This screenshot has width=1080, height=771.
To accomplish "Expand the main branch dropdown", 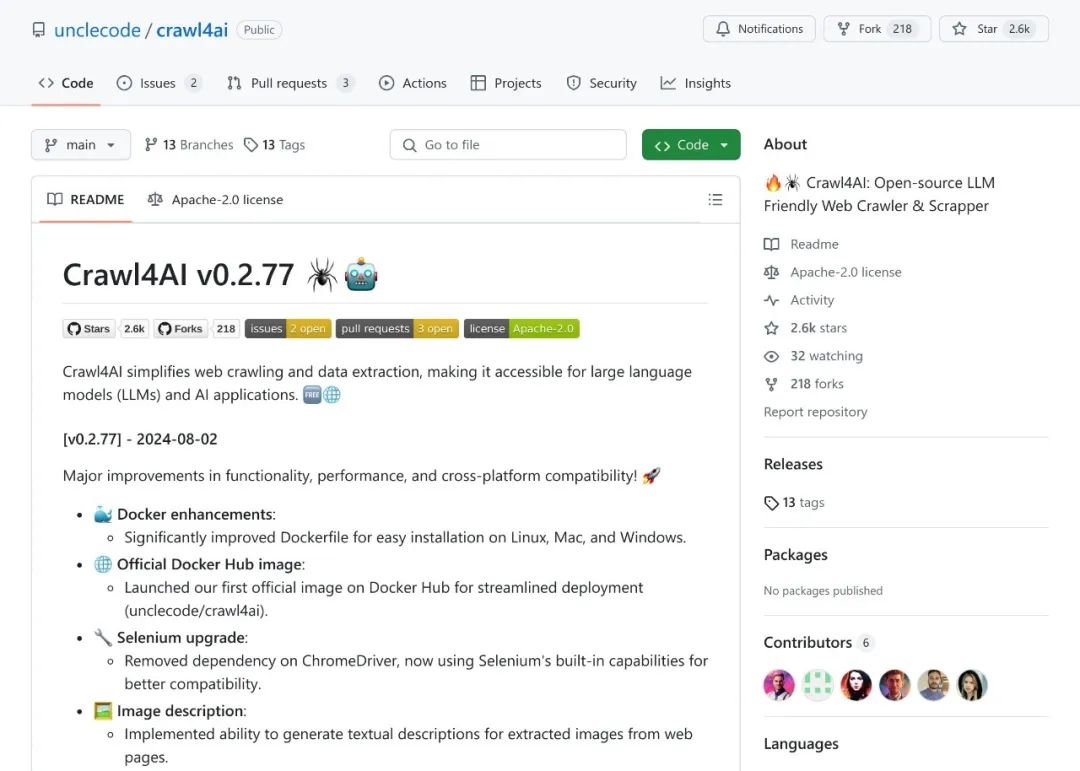I will 81,145.
